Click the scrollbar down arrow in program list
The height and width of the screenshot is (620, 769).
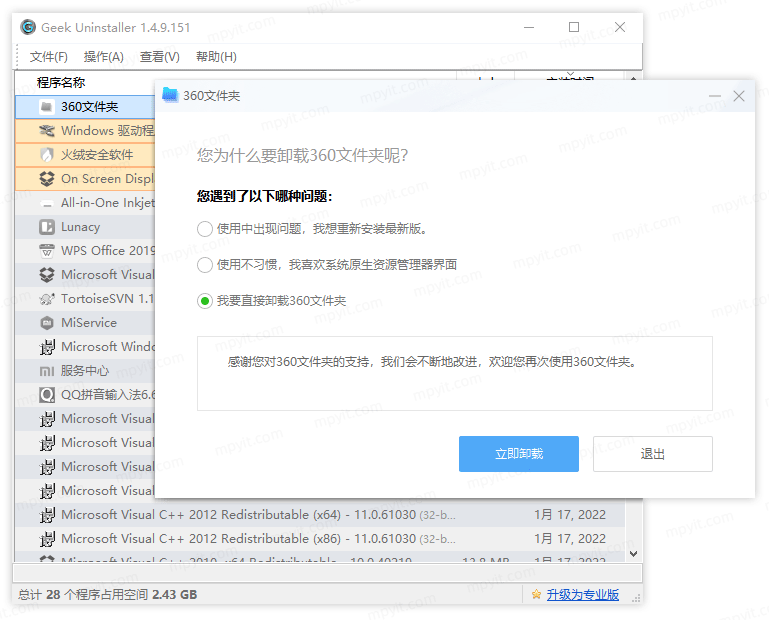633,554
